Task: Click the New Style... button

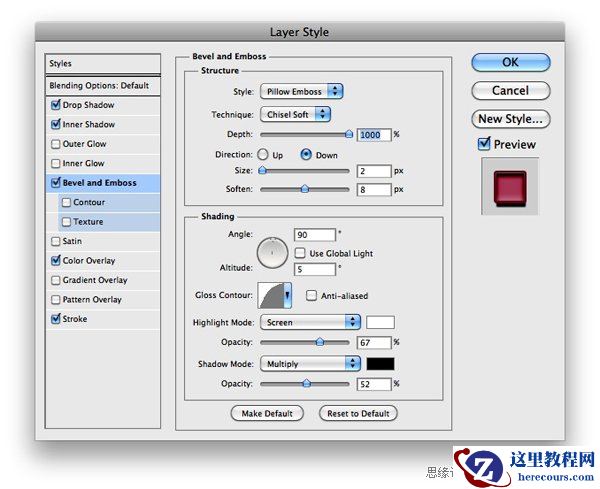Action: tap(511, 119)
